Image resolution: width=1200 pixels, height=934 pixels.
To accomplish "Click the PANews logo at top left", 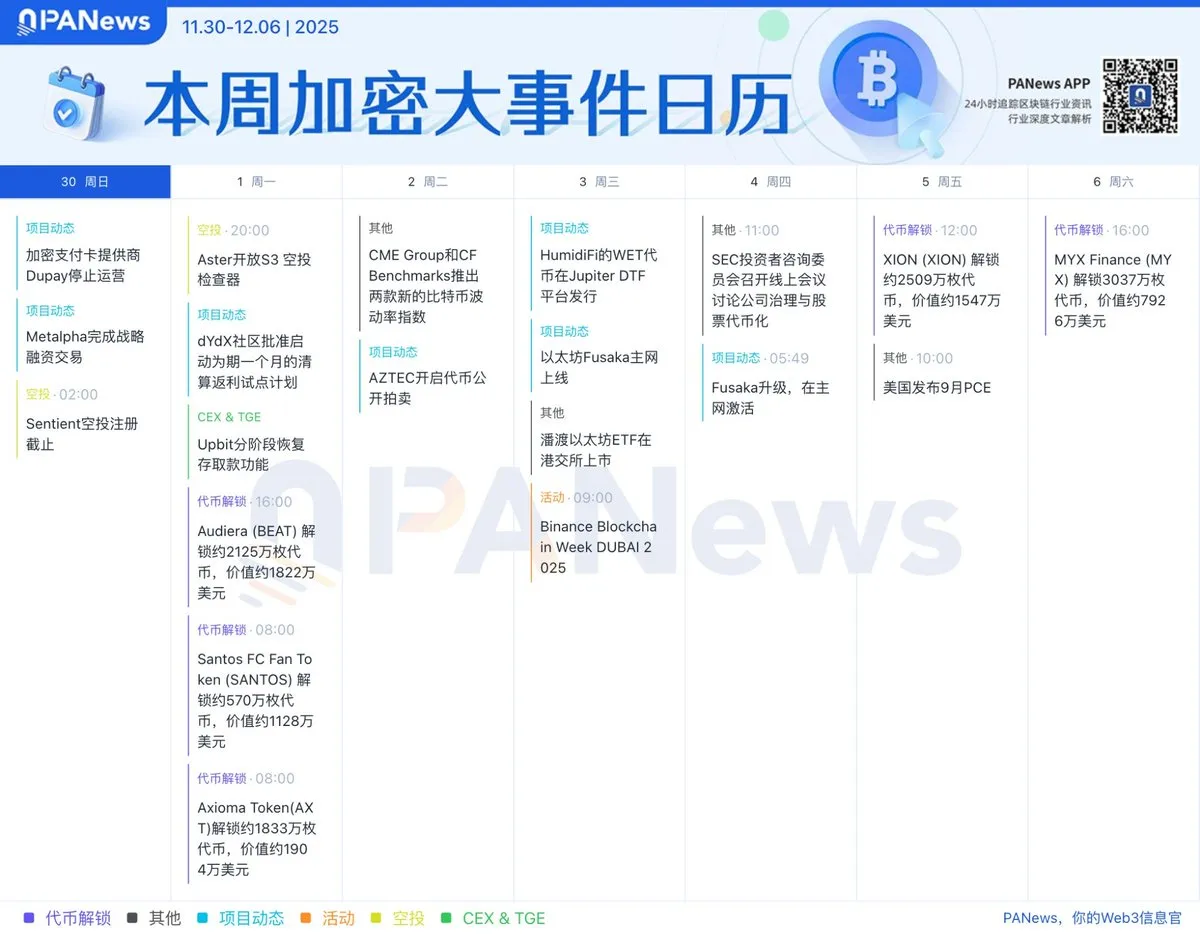I will coord(84,21).
